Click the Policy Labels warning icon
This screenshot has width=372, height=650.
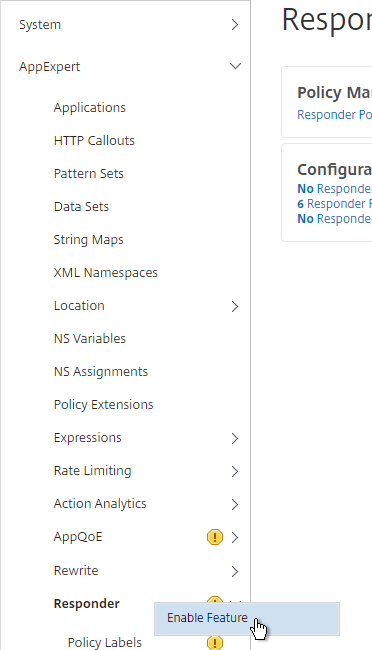click(x=215, y=642)
